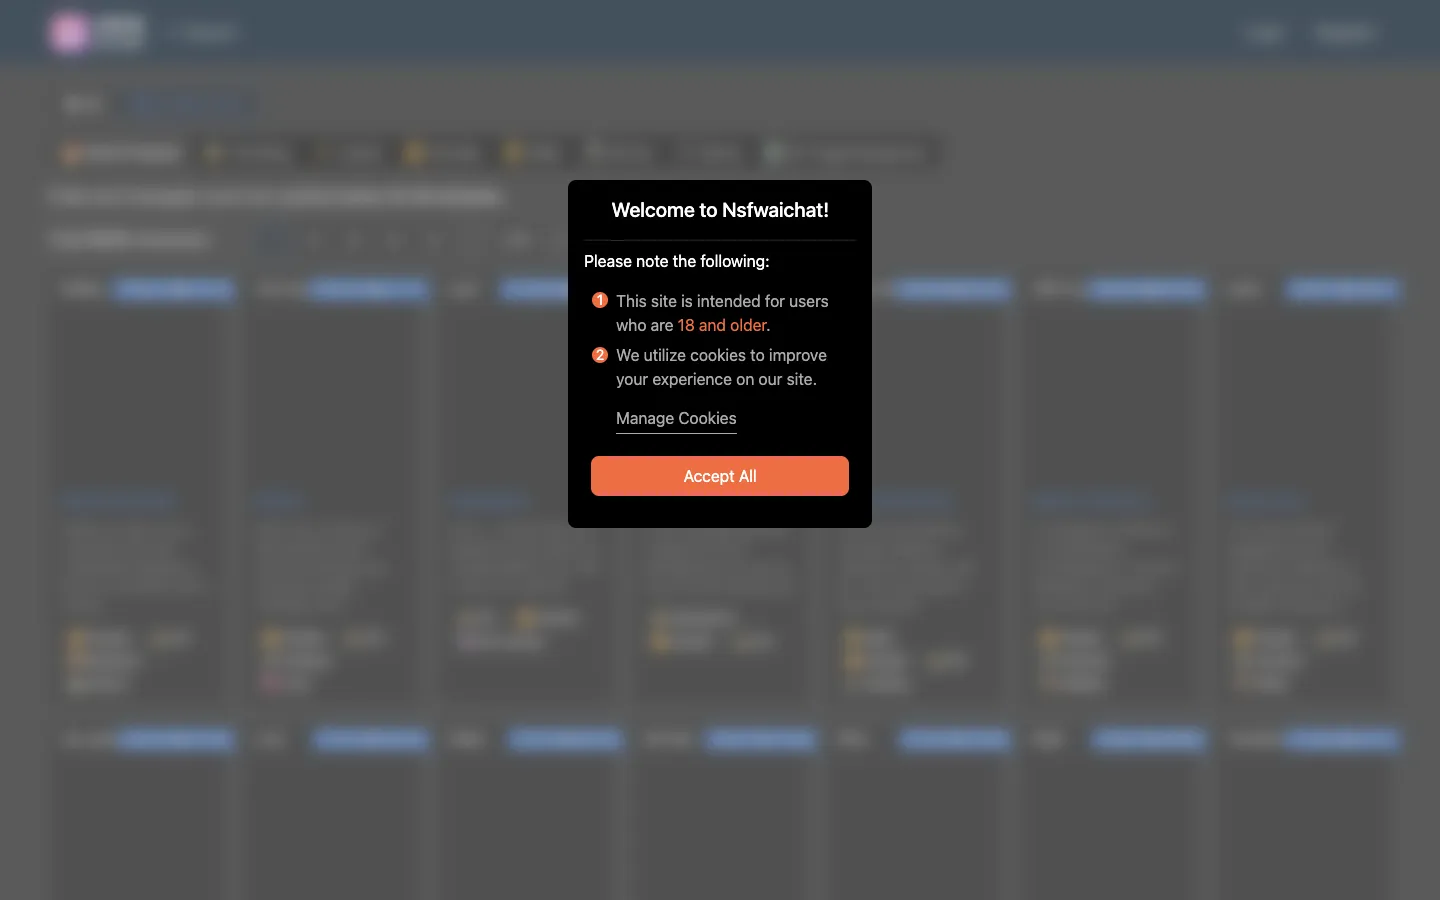Screen dimensions: 1440x900
Task: Click the blurred nav item beside the logo
Action: click(x=205, y=33)
